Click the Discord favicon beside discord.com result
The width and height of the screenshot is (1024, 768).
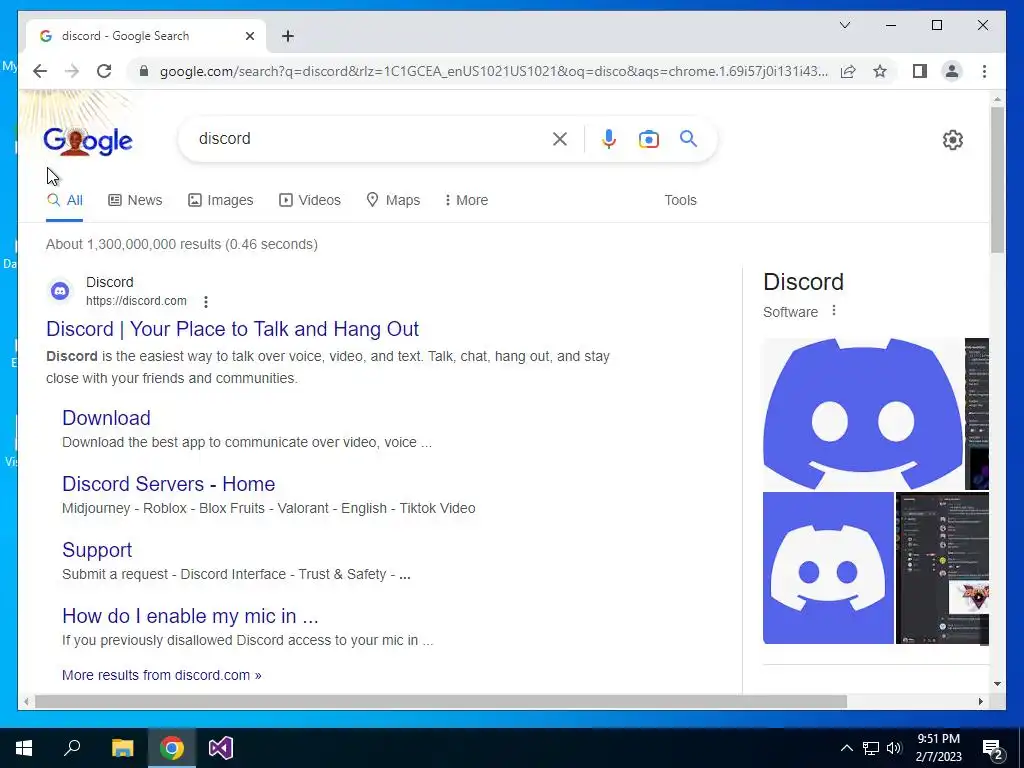click(x=60, y=291)
